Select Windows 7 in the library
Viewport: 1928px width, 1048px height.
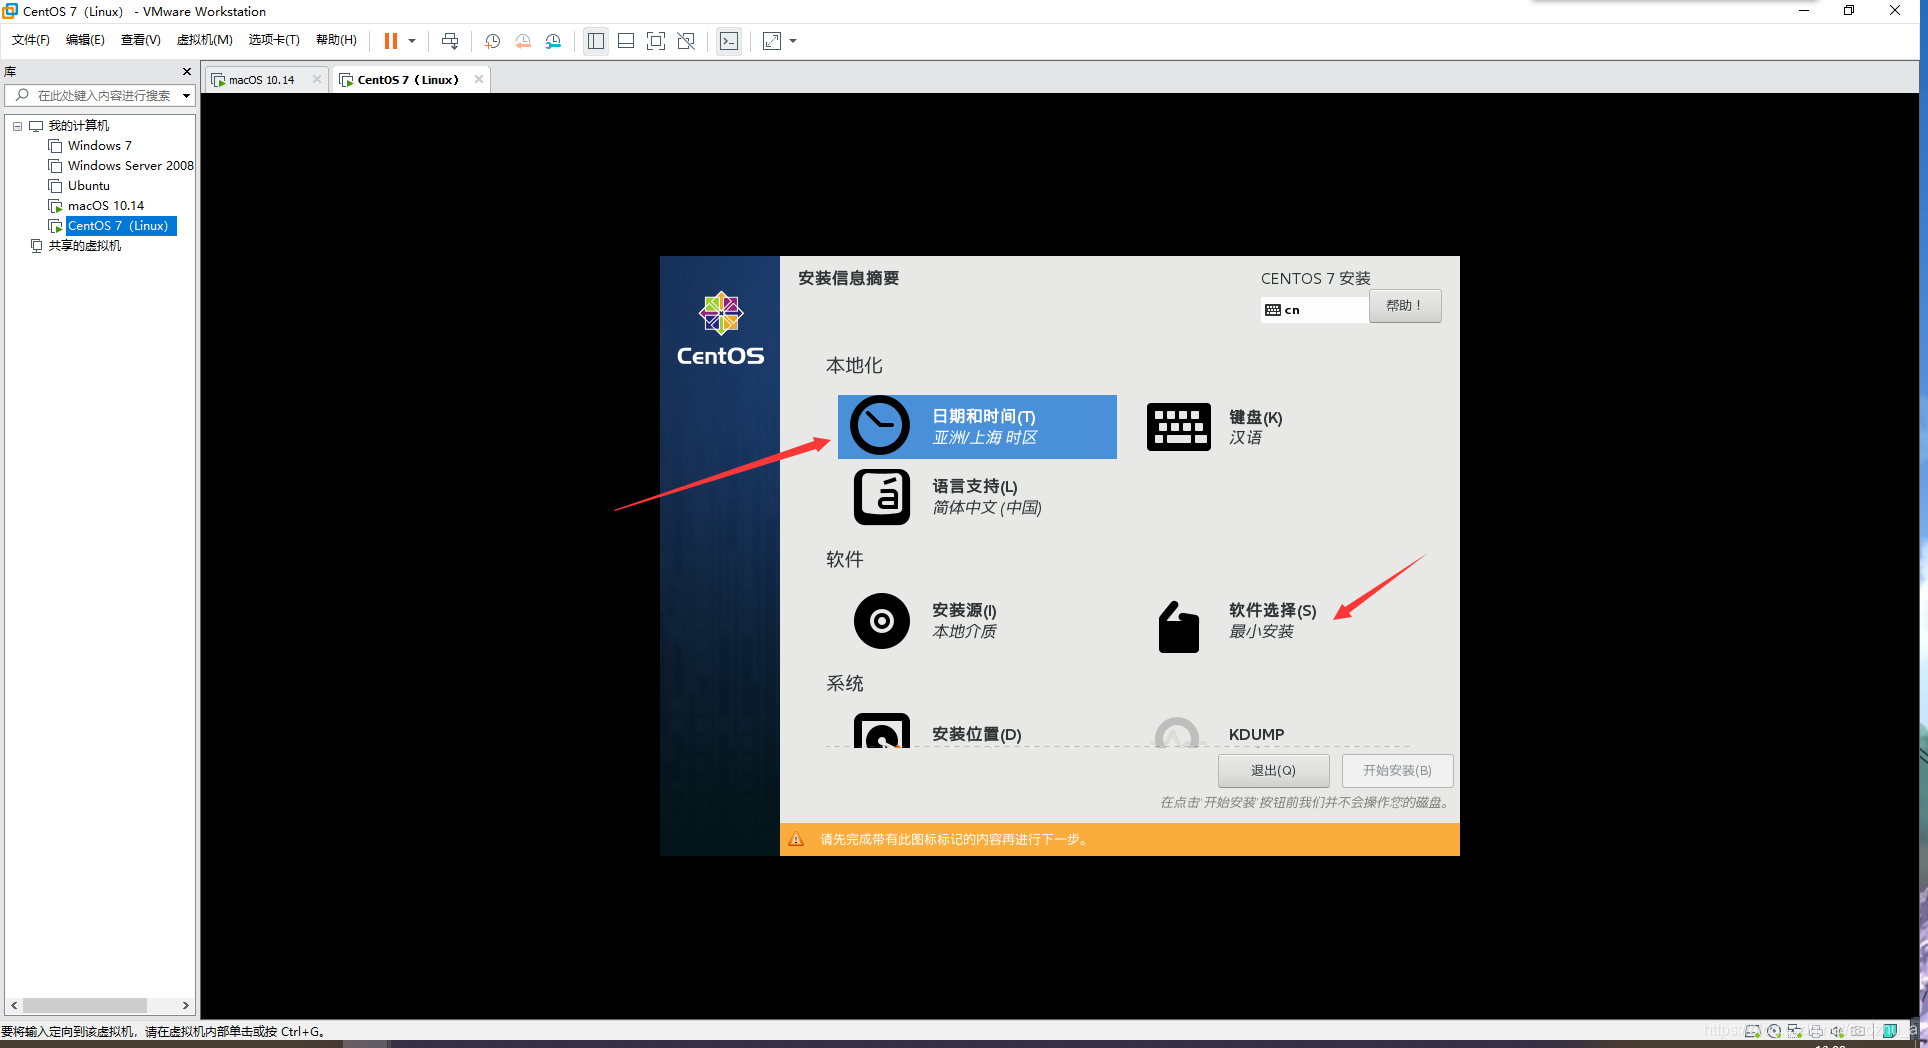(99, 146)
